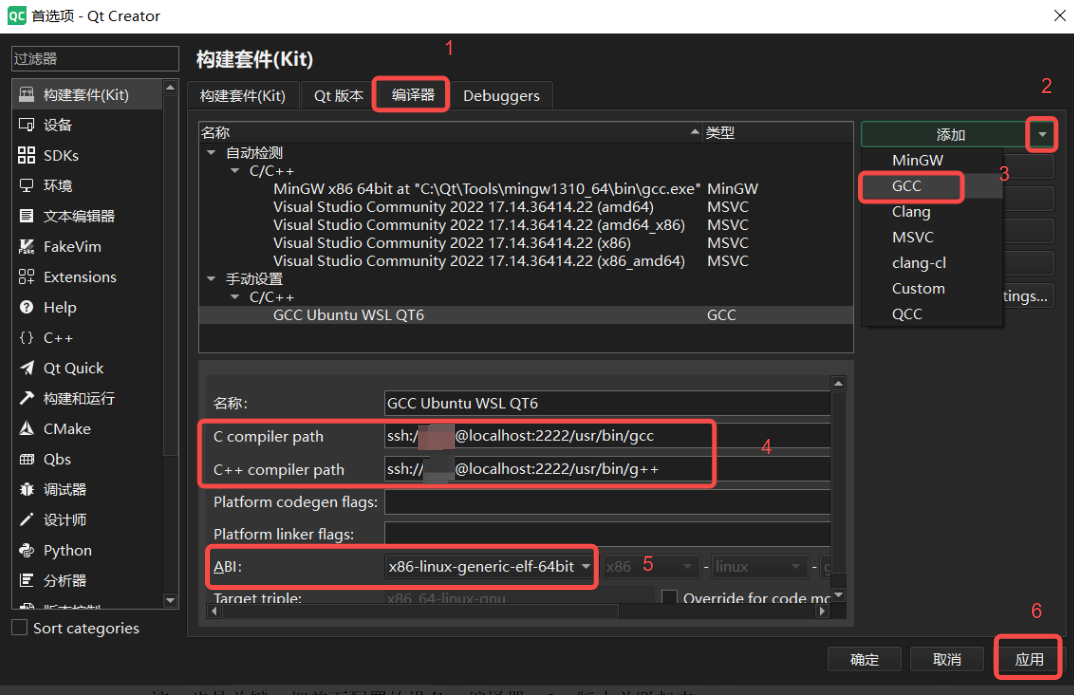The height and width of the screenshot is (695, 1074).
Task: Click the SDKs grid icon
Action: 26,155
